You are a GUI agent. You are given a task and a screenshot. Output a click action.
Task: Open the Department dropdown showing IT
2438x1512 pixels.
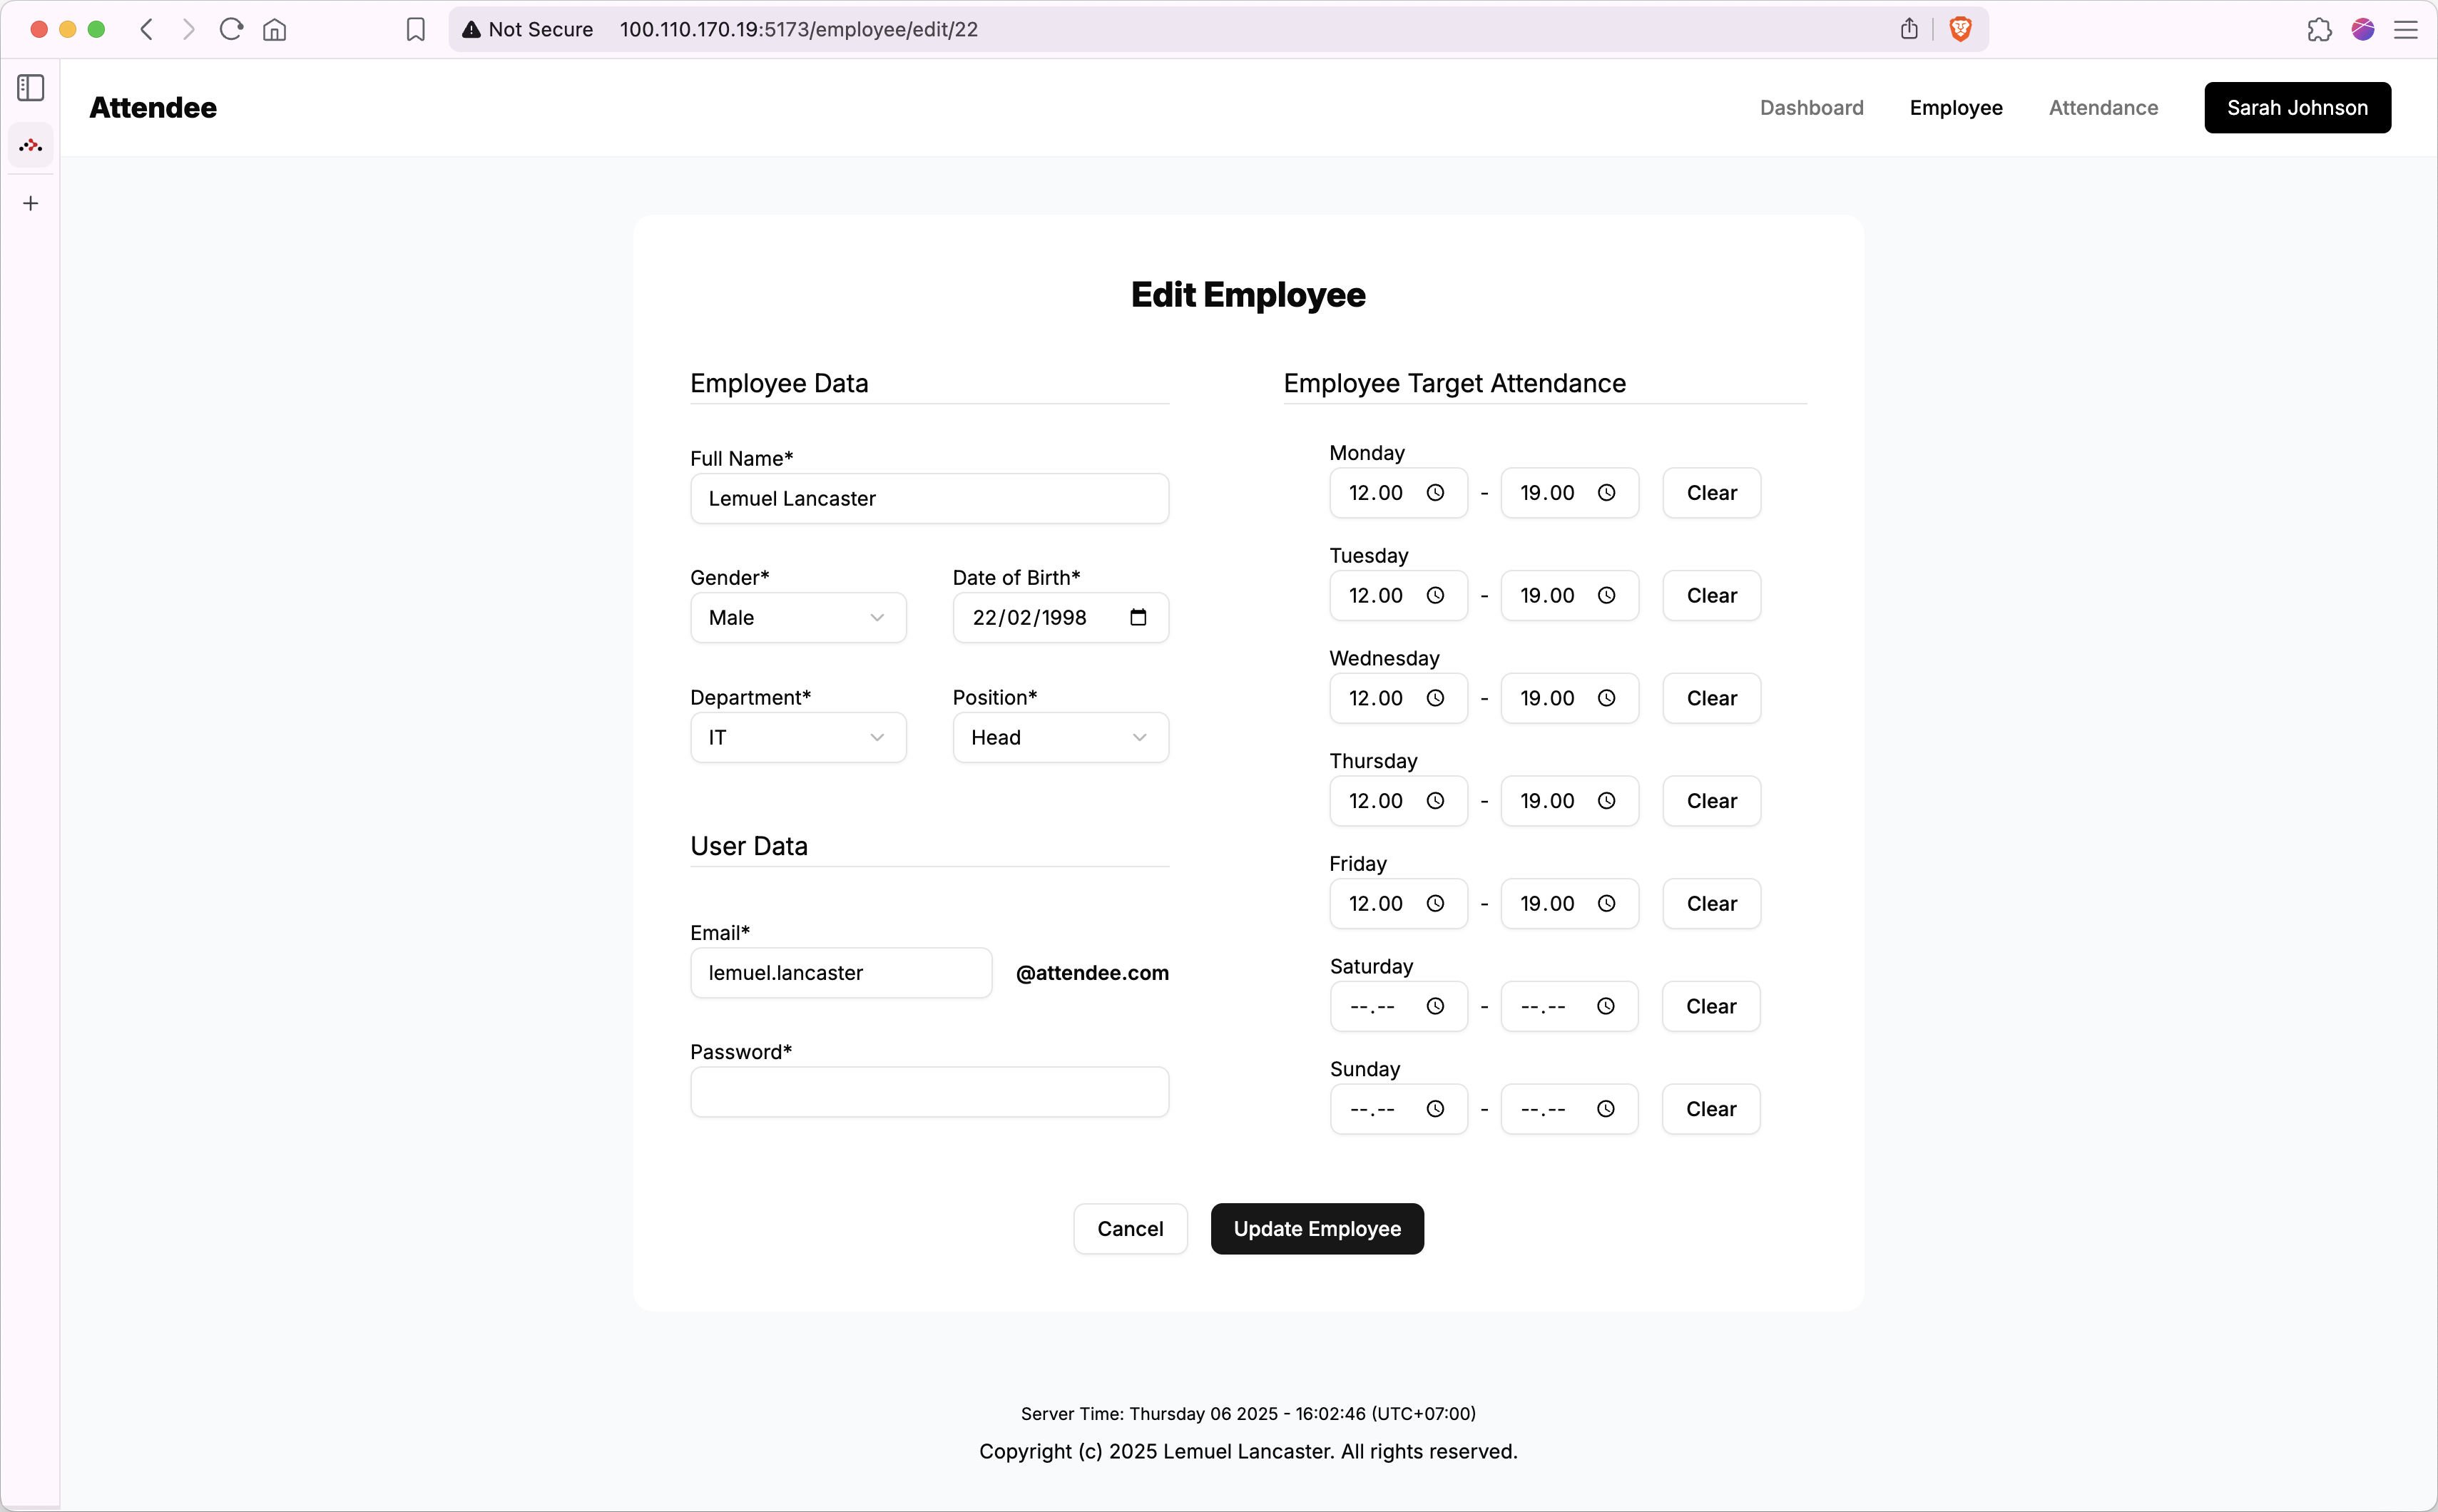[797, 737]
